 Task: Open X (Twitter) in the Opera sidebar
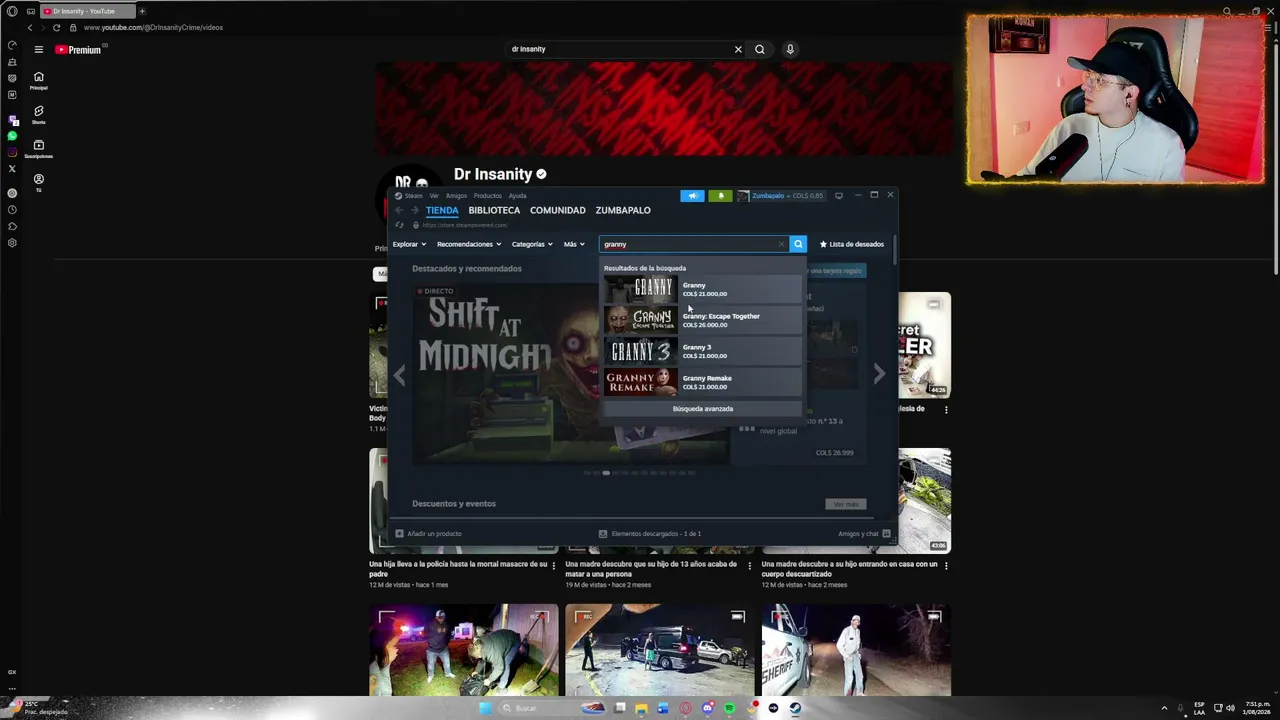(x=12, y=169)
